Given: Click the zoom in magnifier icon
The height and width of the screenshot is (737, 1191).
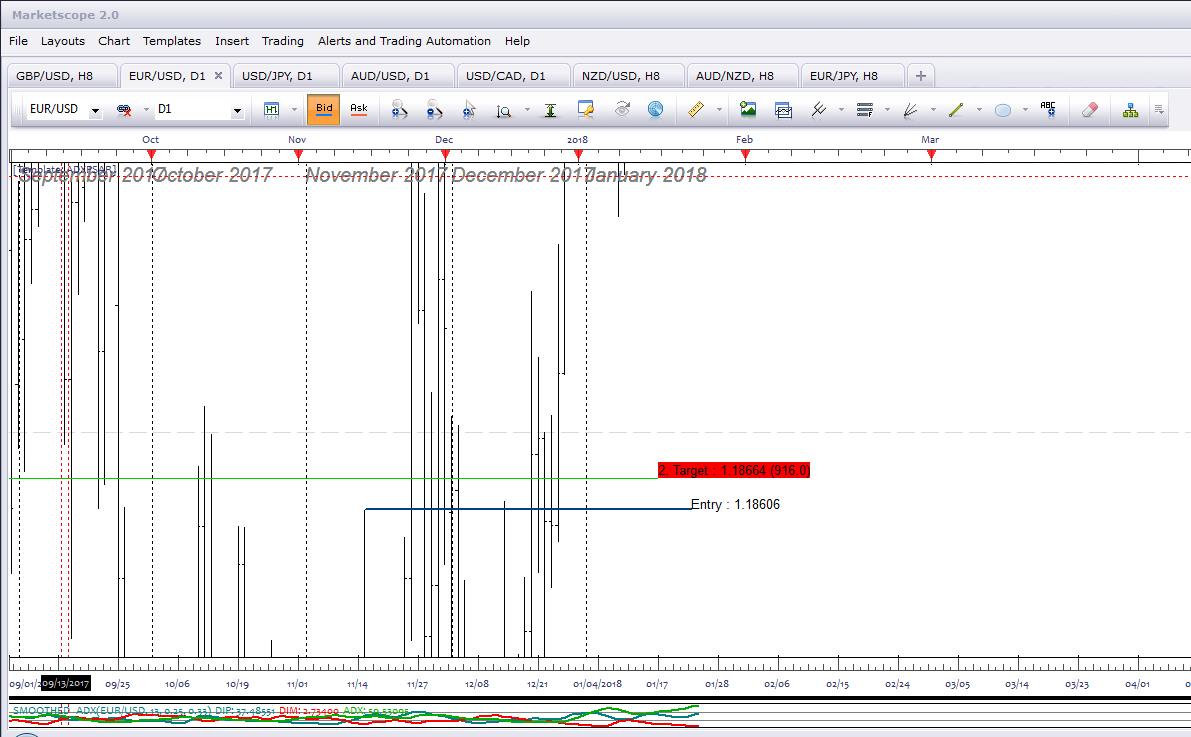Looking at the screenshot, I should pos(399,110).
